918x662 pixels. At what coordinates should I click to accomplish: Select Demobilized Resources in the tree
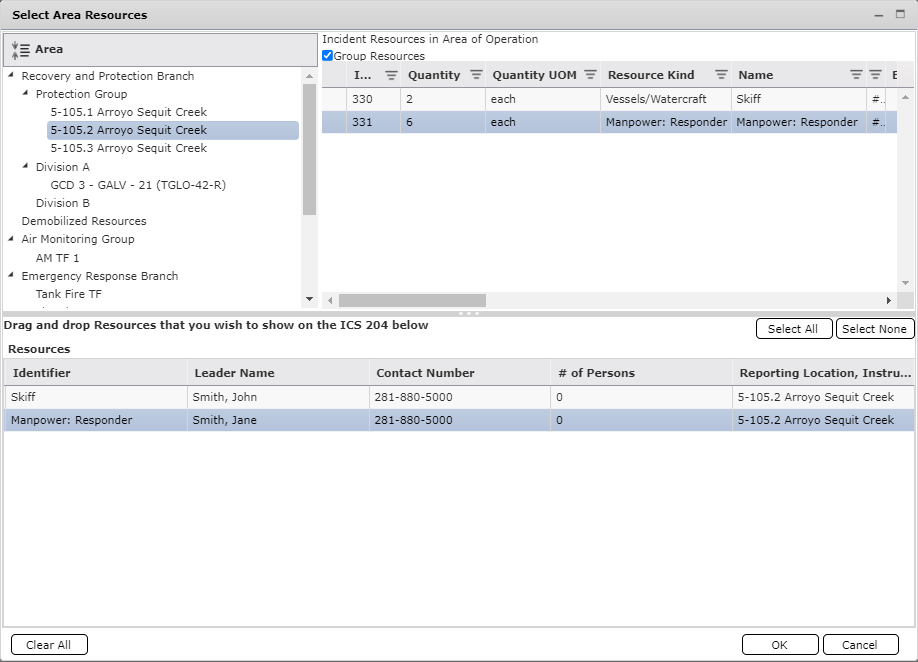point(84,221)
